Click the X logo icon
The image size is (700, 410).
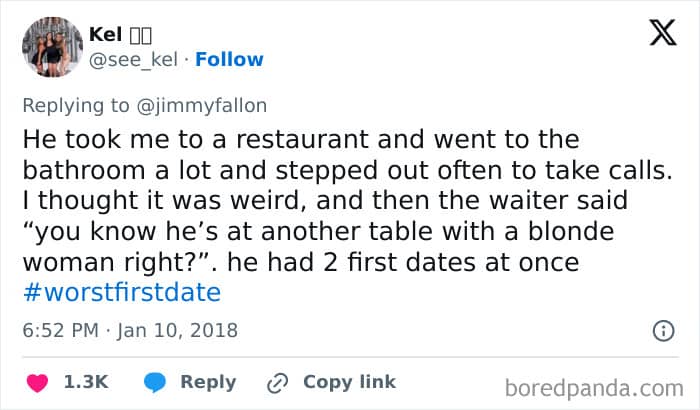656,35
